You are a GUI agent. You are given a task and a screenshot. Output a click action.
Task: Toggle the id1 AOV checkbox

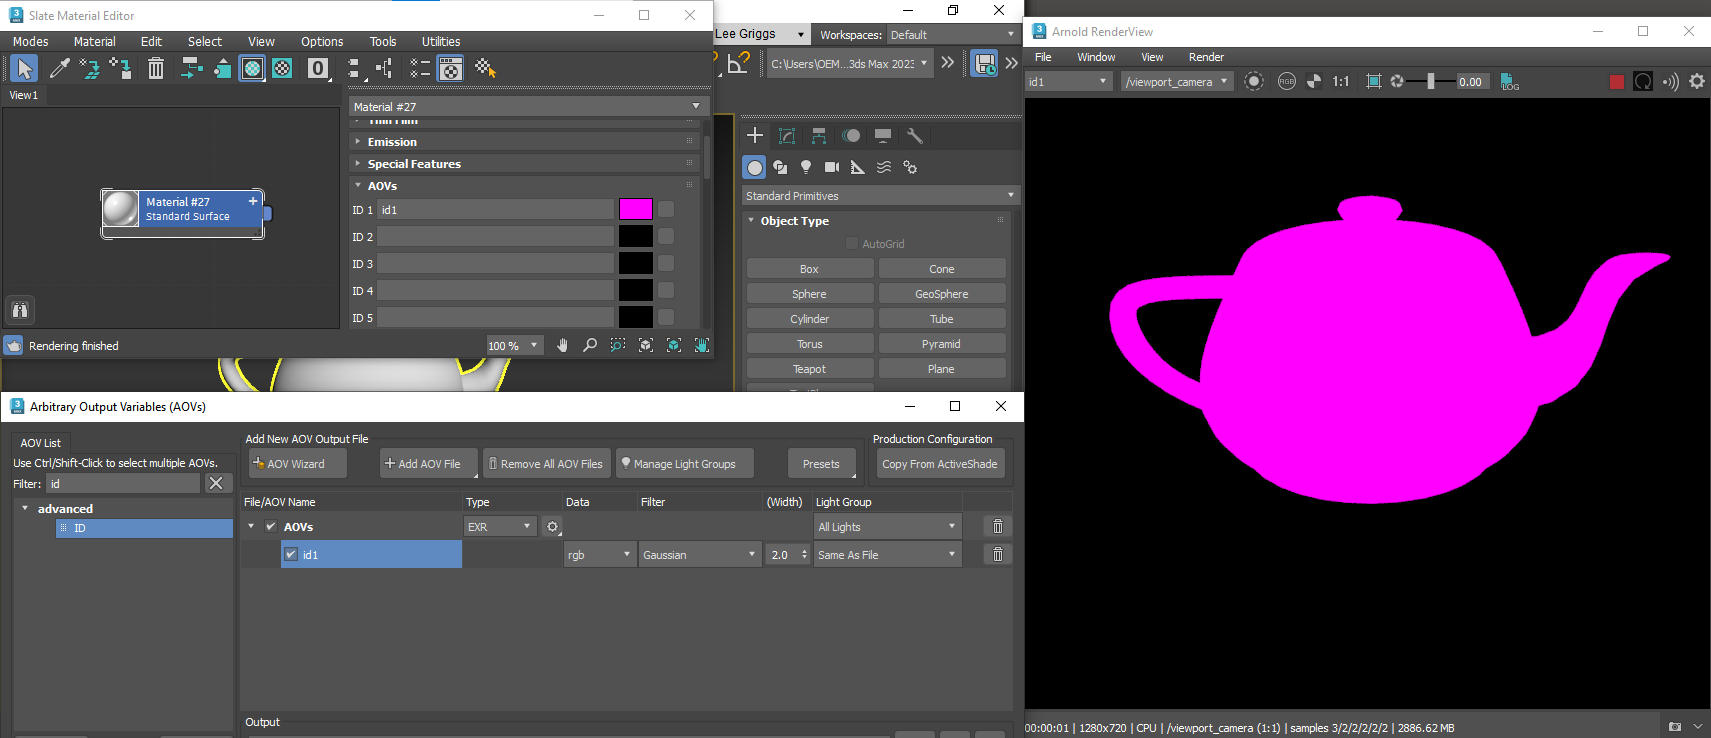click(291, 554)
